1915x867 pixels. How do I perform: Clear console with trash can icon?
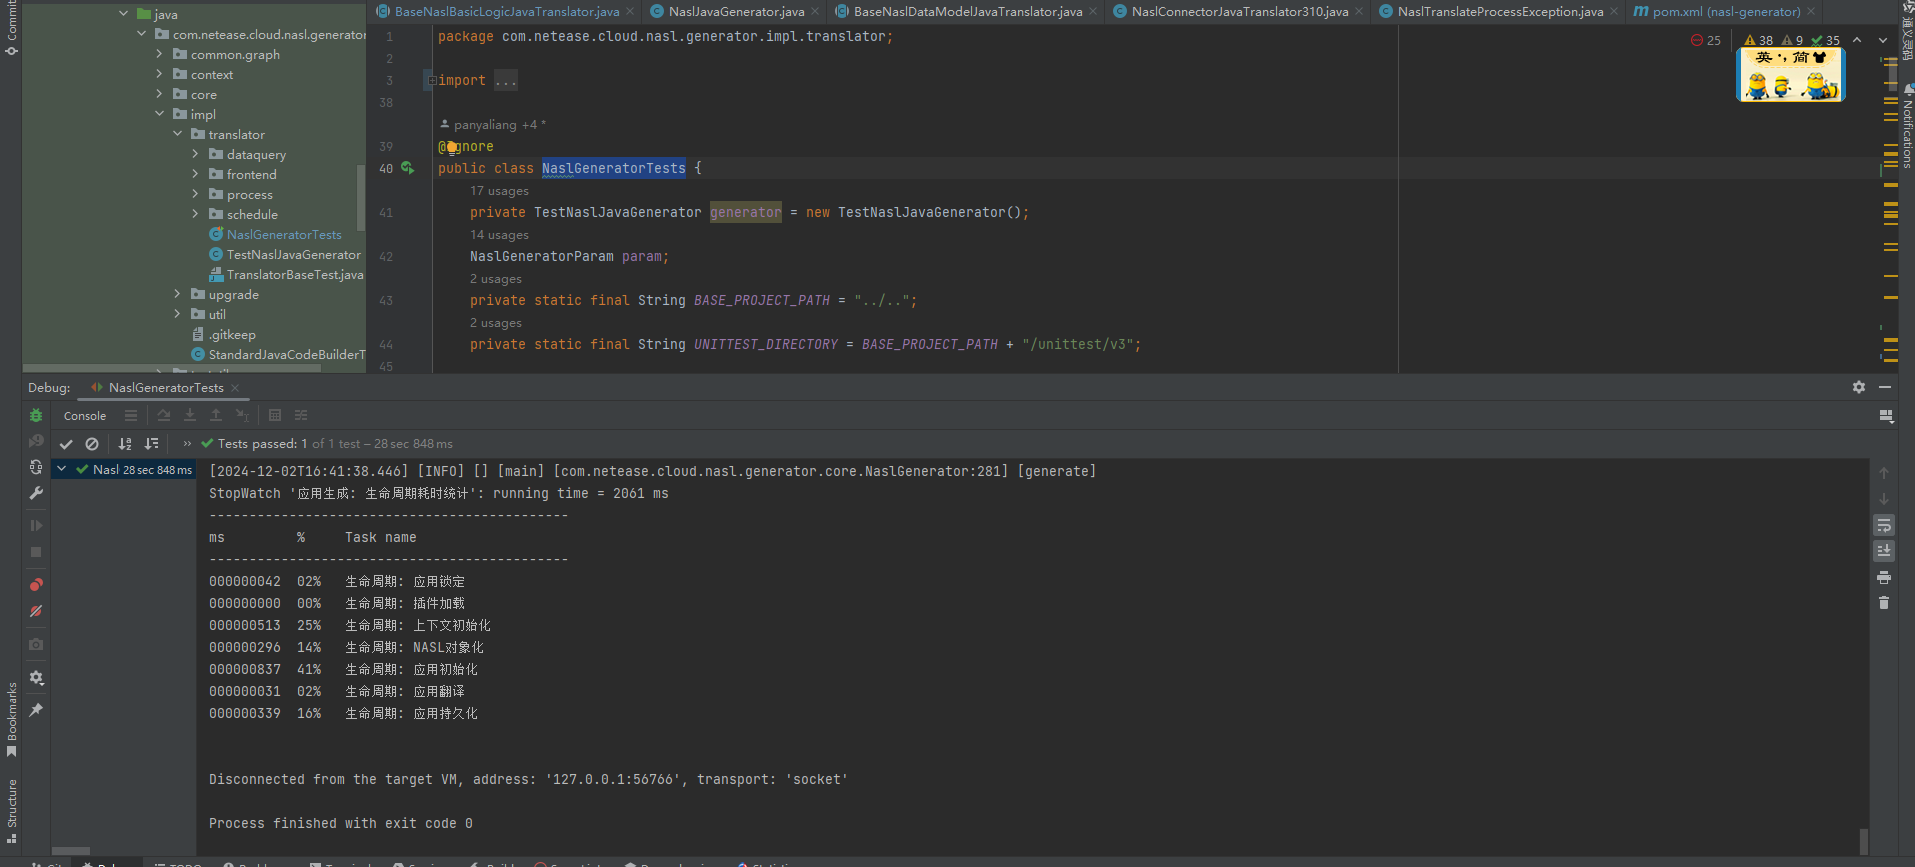1884,603
